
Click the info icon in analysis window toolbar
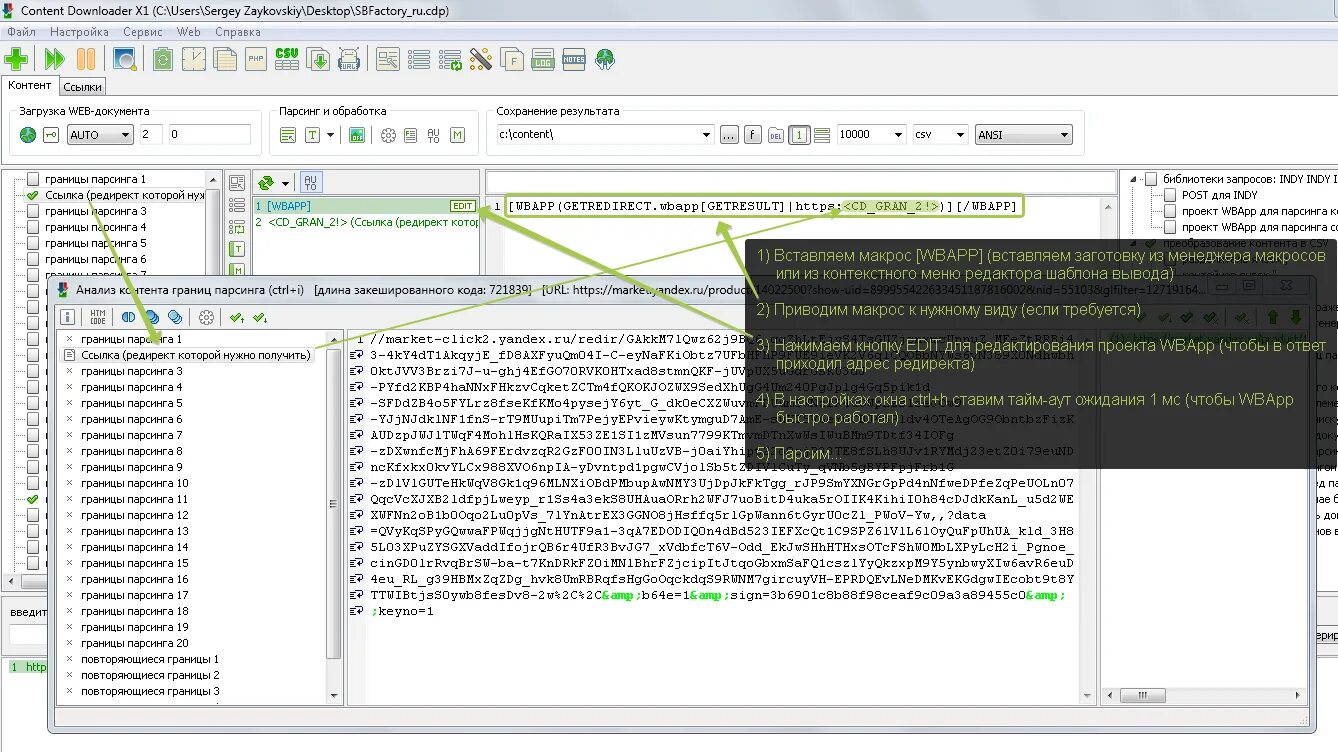point(68,317)
